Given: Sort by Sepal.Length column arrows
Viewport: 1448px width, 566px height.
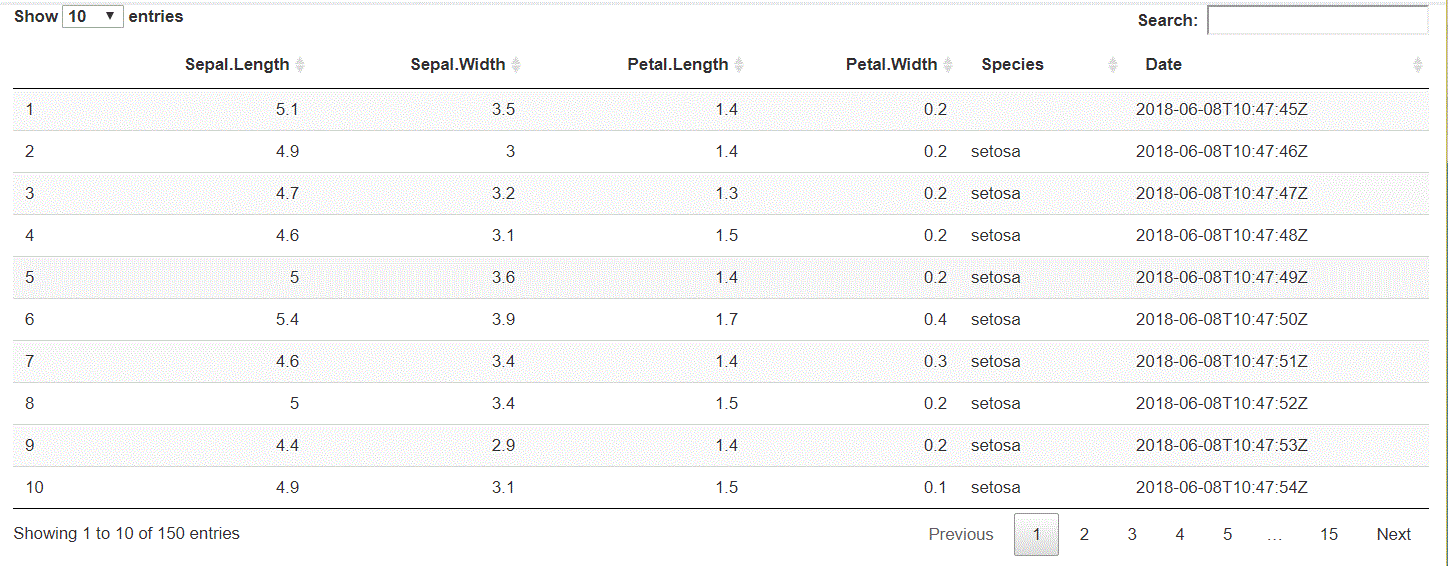Looking at the screenshot, I should (x=300, y=65).
